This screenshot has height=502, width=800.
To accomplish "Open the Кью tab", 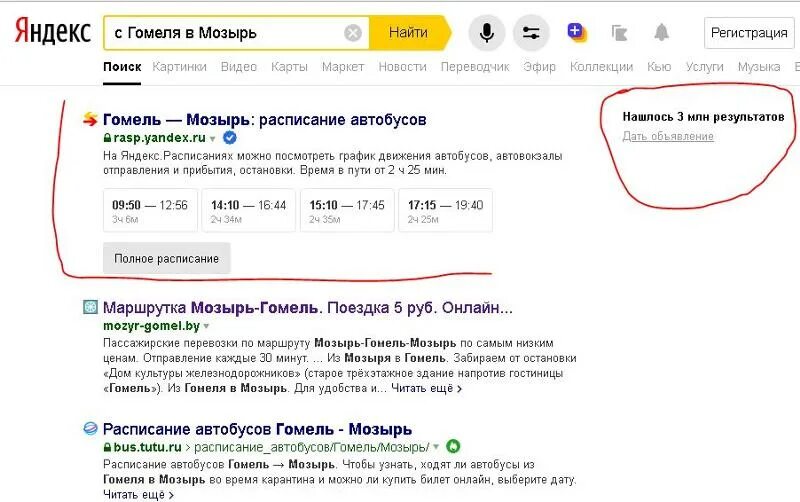I will coord(659,67).
